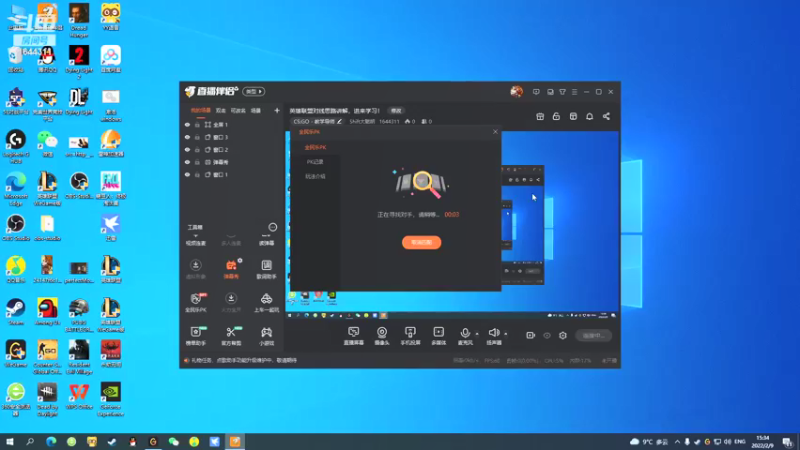Mute the 扬声器 speaker

(x=493, y=336)
